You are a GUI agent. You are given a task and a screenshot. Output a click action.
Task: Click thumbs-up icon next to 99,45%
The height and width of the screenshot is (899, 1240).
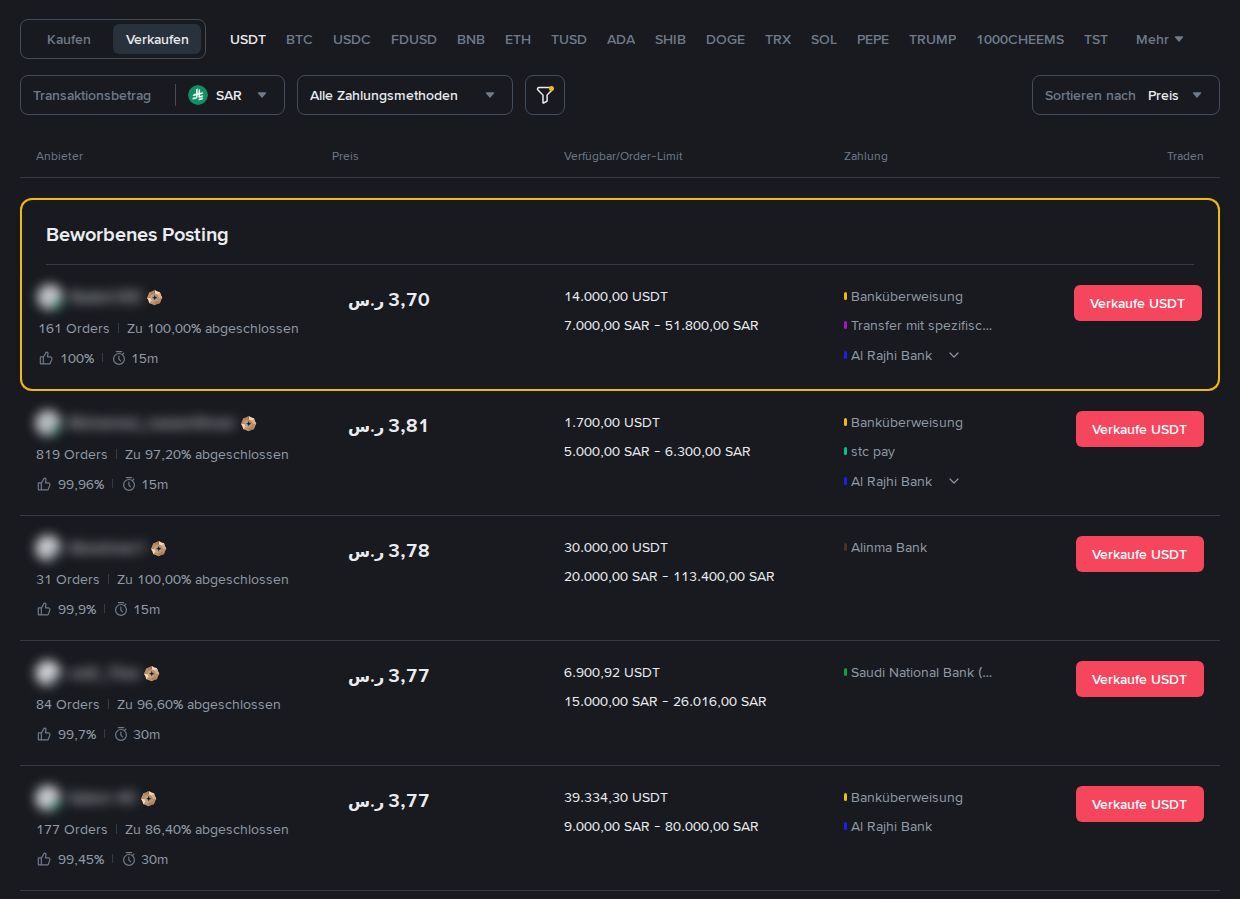[x=43, y=859]
